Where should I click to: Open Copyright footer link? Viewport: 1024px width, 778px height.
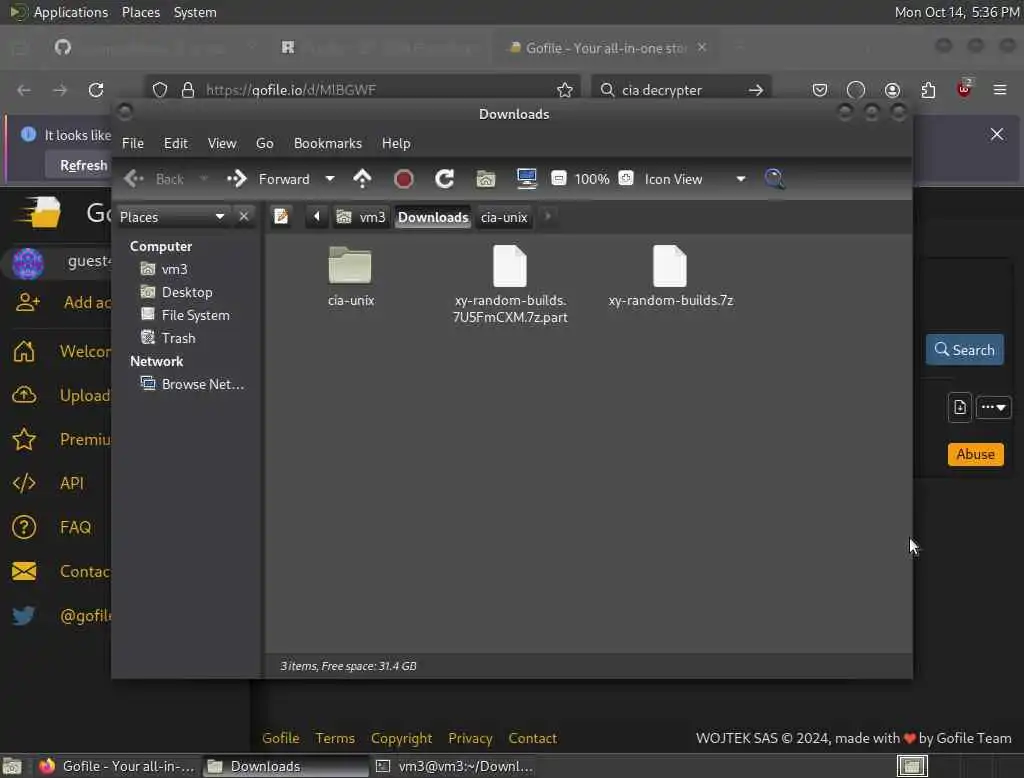[402, 738]
